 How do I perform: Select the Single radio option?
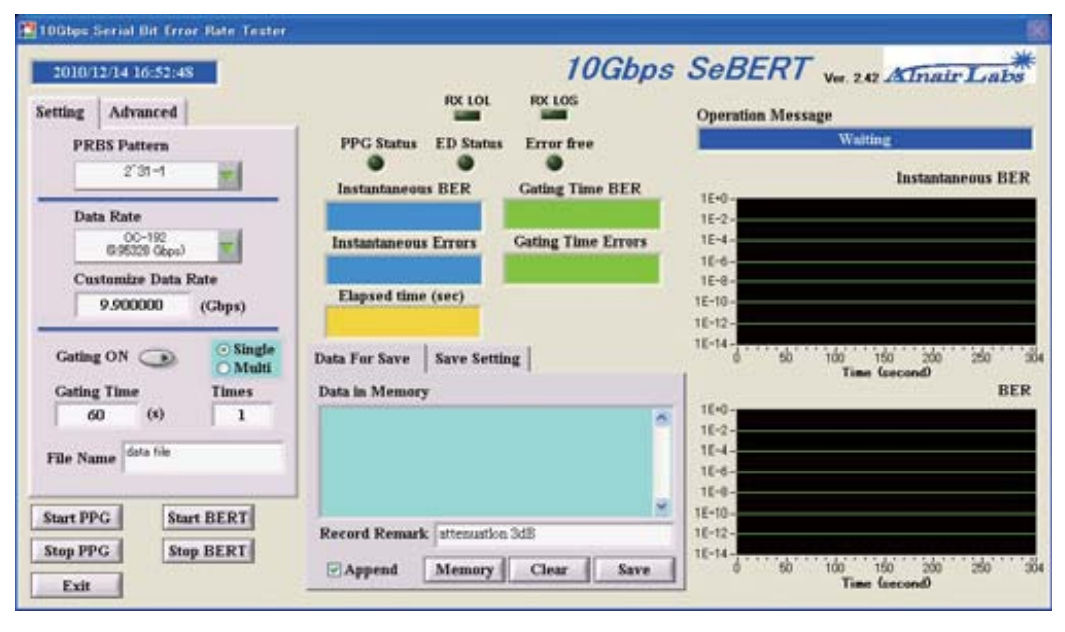[246, 349]
